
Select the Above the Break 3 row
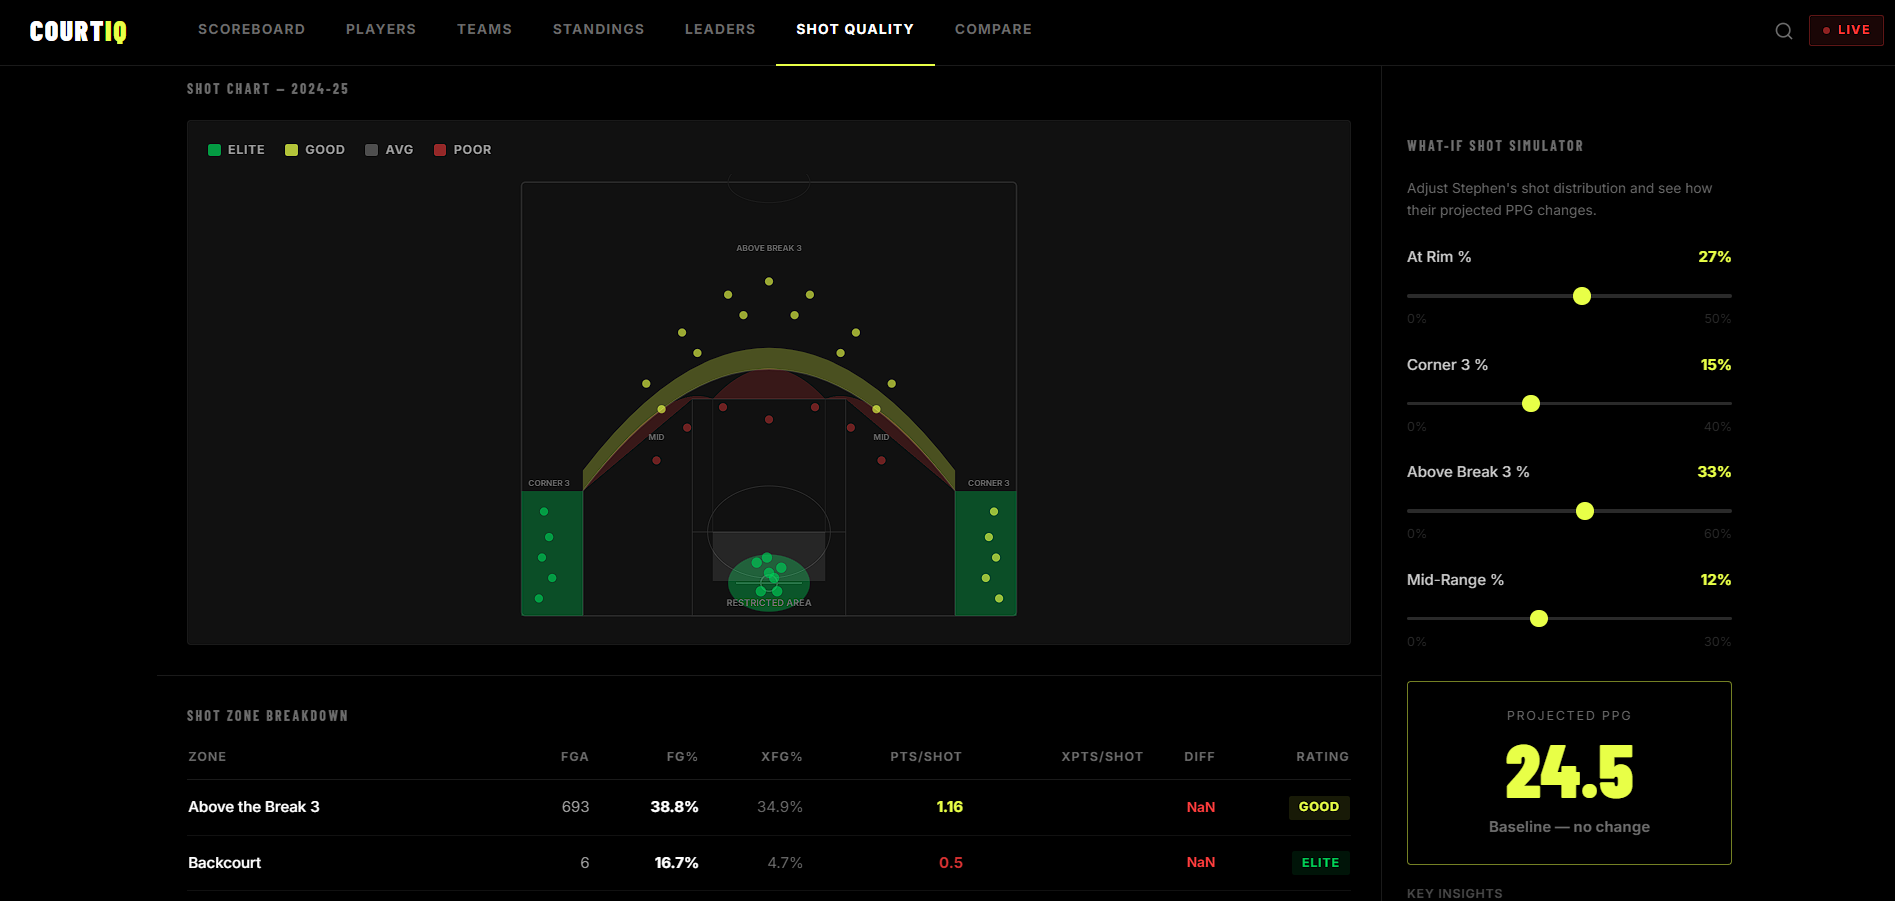tap(768, 807)
